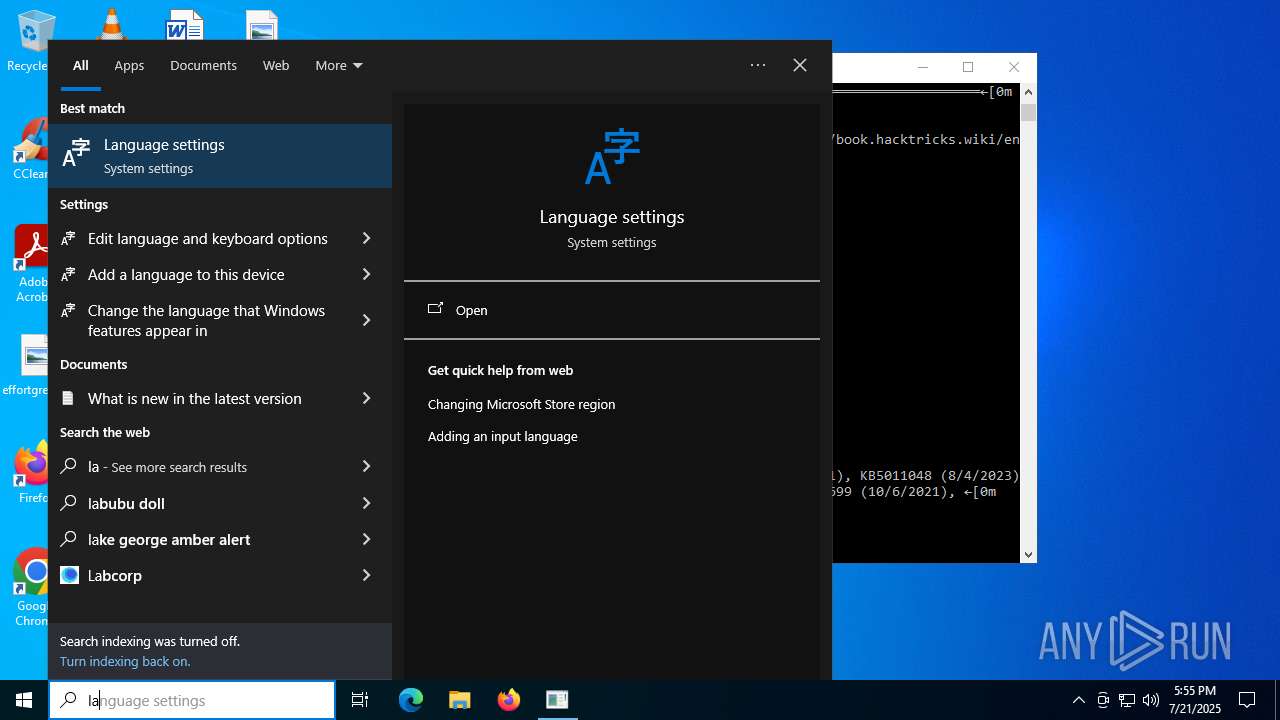Open the Google Chrome desktop icon

[32, 585]
